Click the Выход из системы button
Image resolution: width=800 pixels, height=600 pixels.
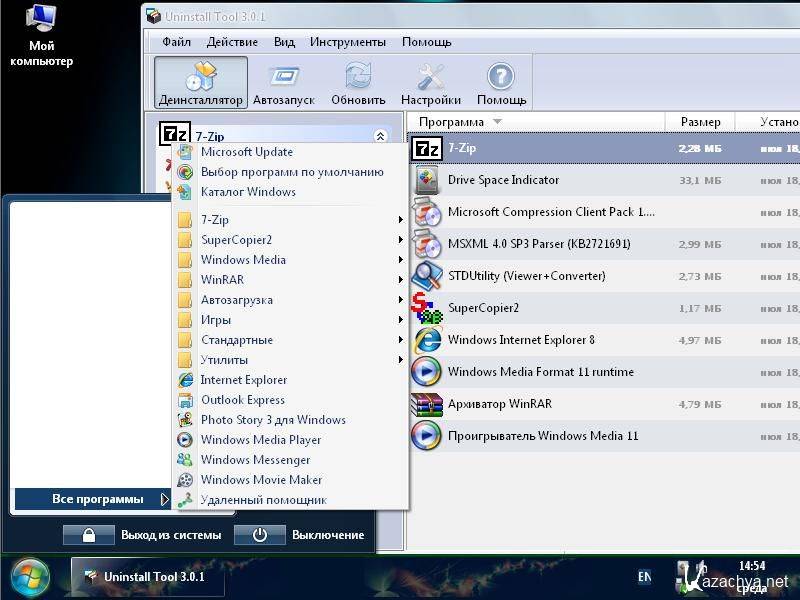pos(143,535)
